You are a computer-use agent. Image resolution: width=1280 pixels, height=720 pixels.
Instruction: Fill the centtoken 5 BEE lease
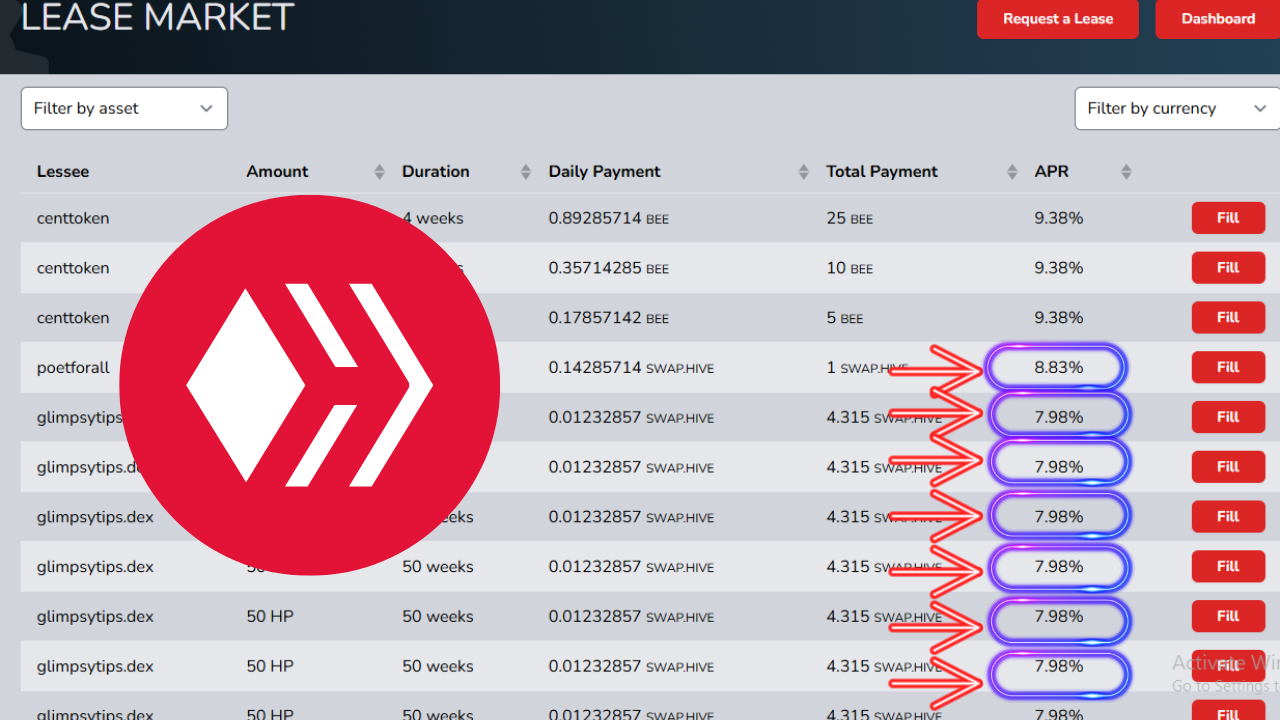[1228, 318]
